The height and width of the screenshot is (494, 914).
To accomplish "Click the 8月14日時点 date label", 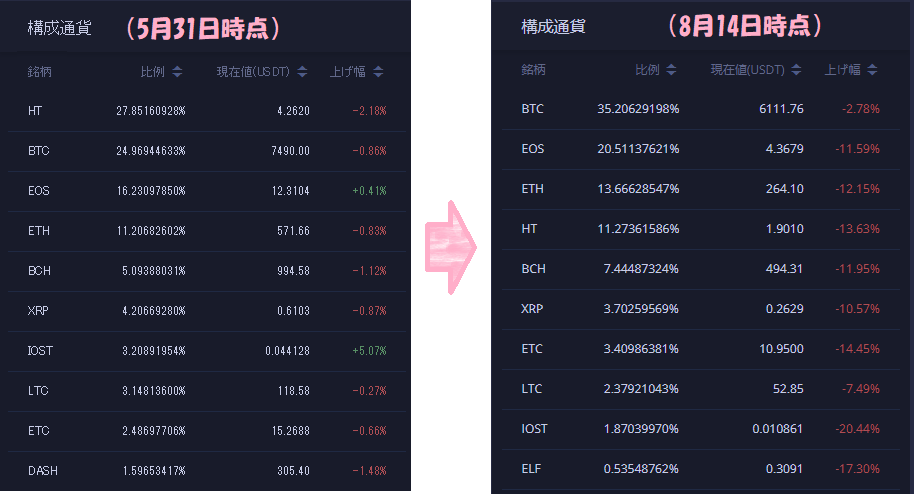I will pos(742,27).
